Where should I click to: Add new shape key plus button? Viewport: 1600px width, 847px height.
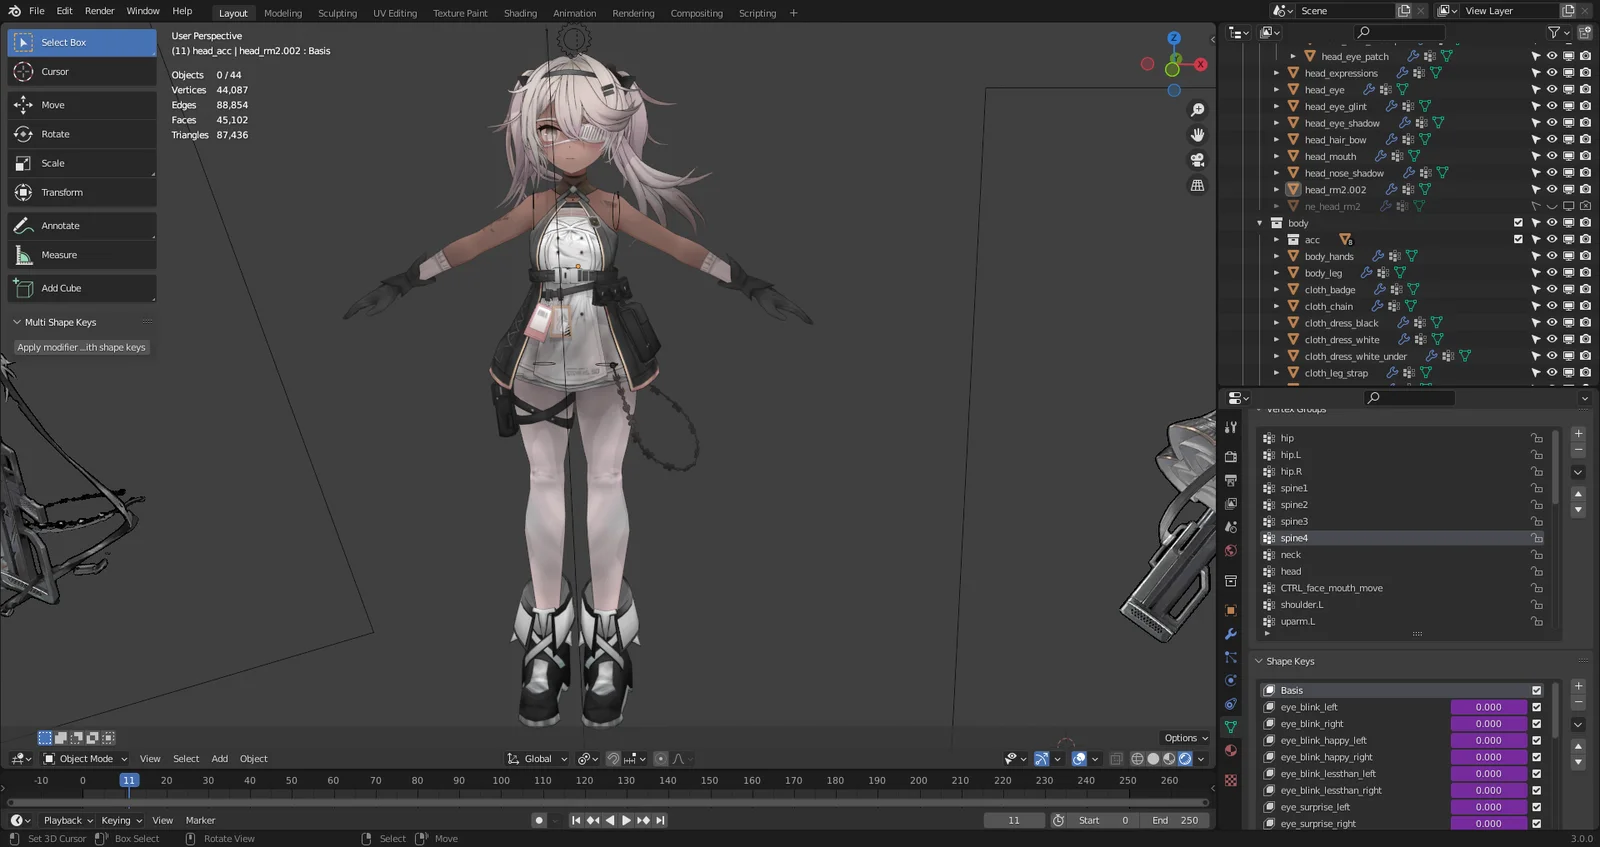(x=1578, y=686)
